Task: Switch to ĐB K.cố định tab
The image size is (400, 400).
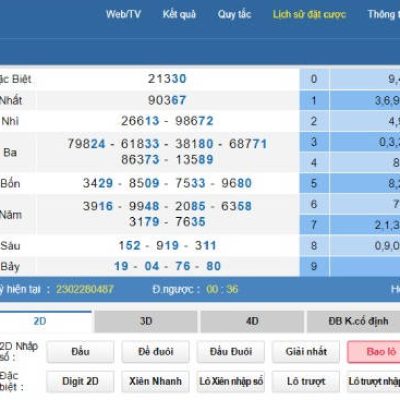Action: click(358, 321)
